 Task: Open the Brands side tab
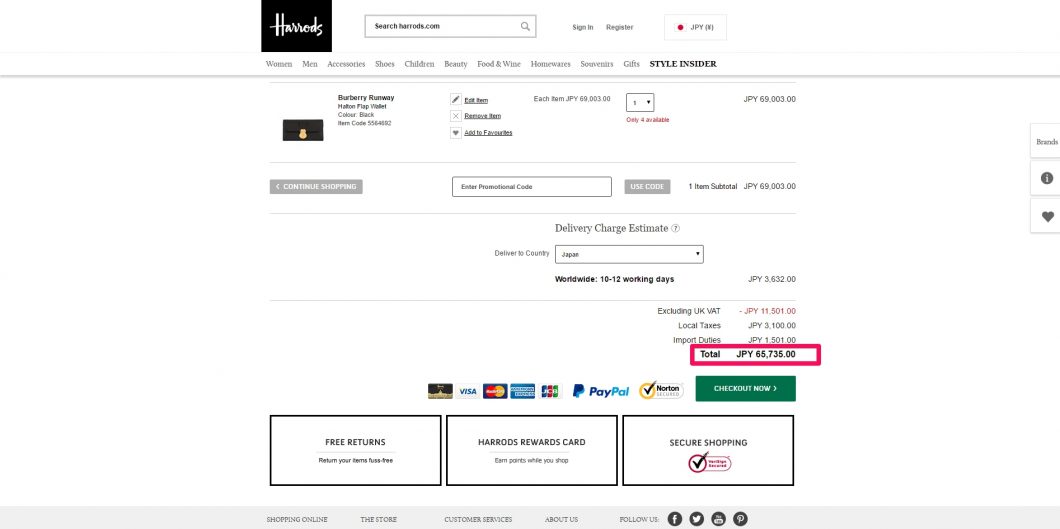(x=1046, y=142)
